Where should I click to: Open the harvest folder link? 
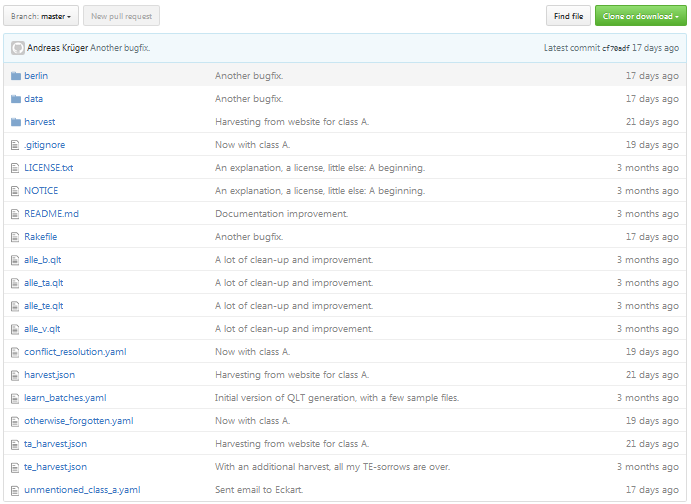(40, 122)
